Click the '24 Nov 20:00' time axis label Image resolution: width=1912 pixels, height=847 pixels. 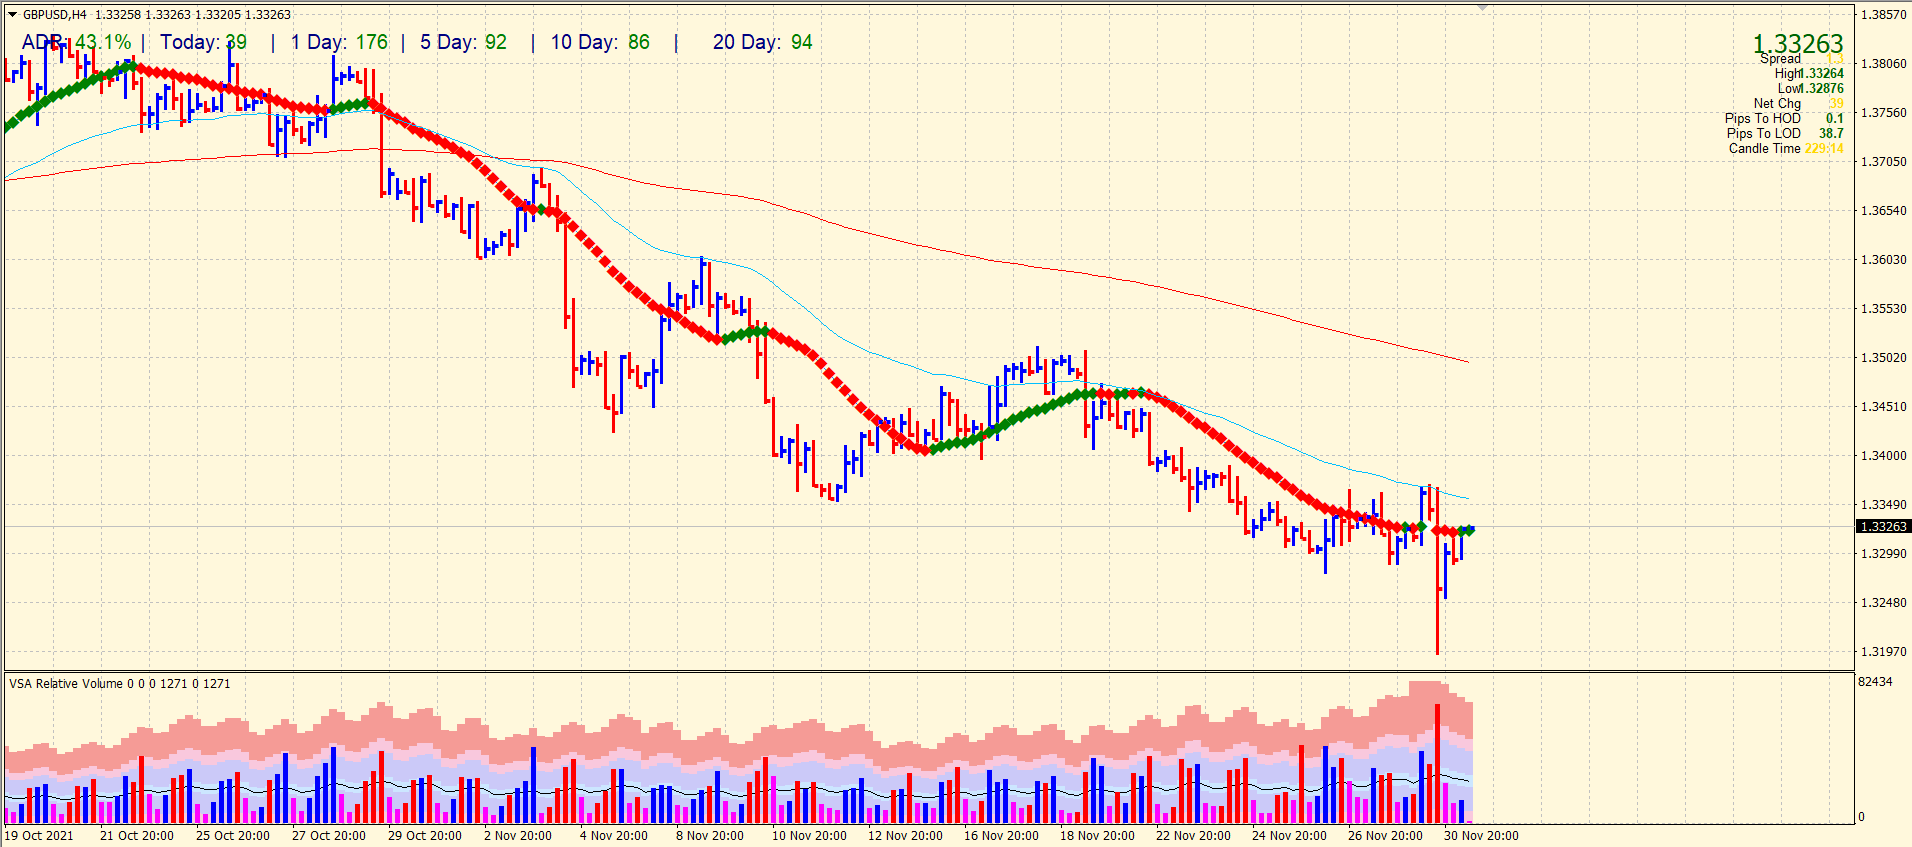coord(1289,836)
